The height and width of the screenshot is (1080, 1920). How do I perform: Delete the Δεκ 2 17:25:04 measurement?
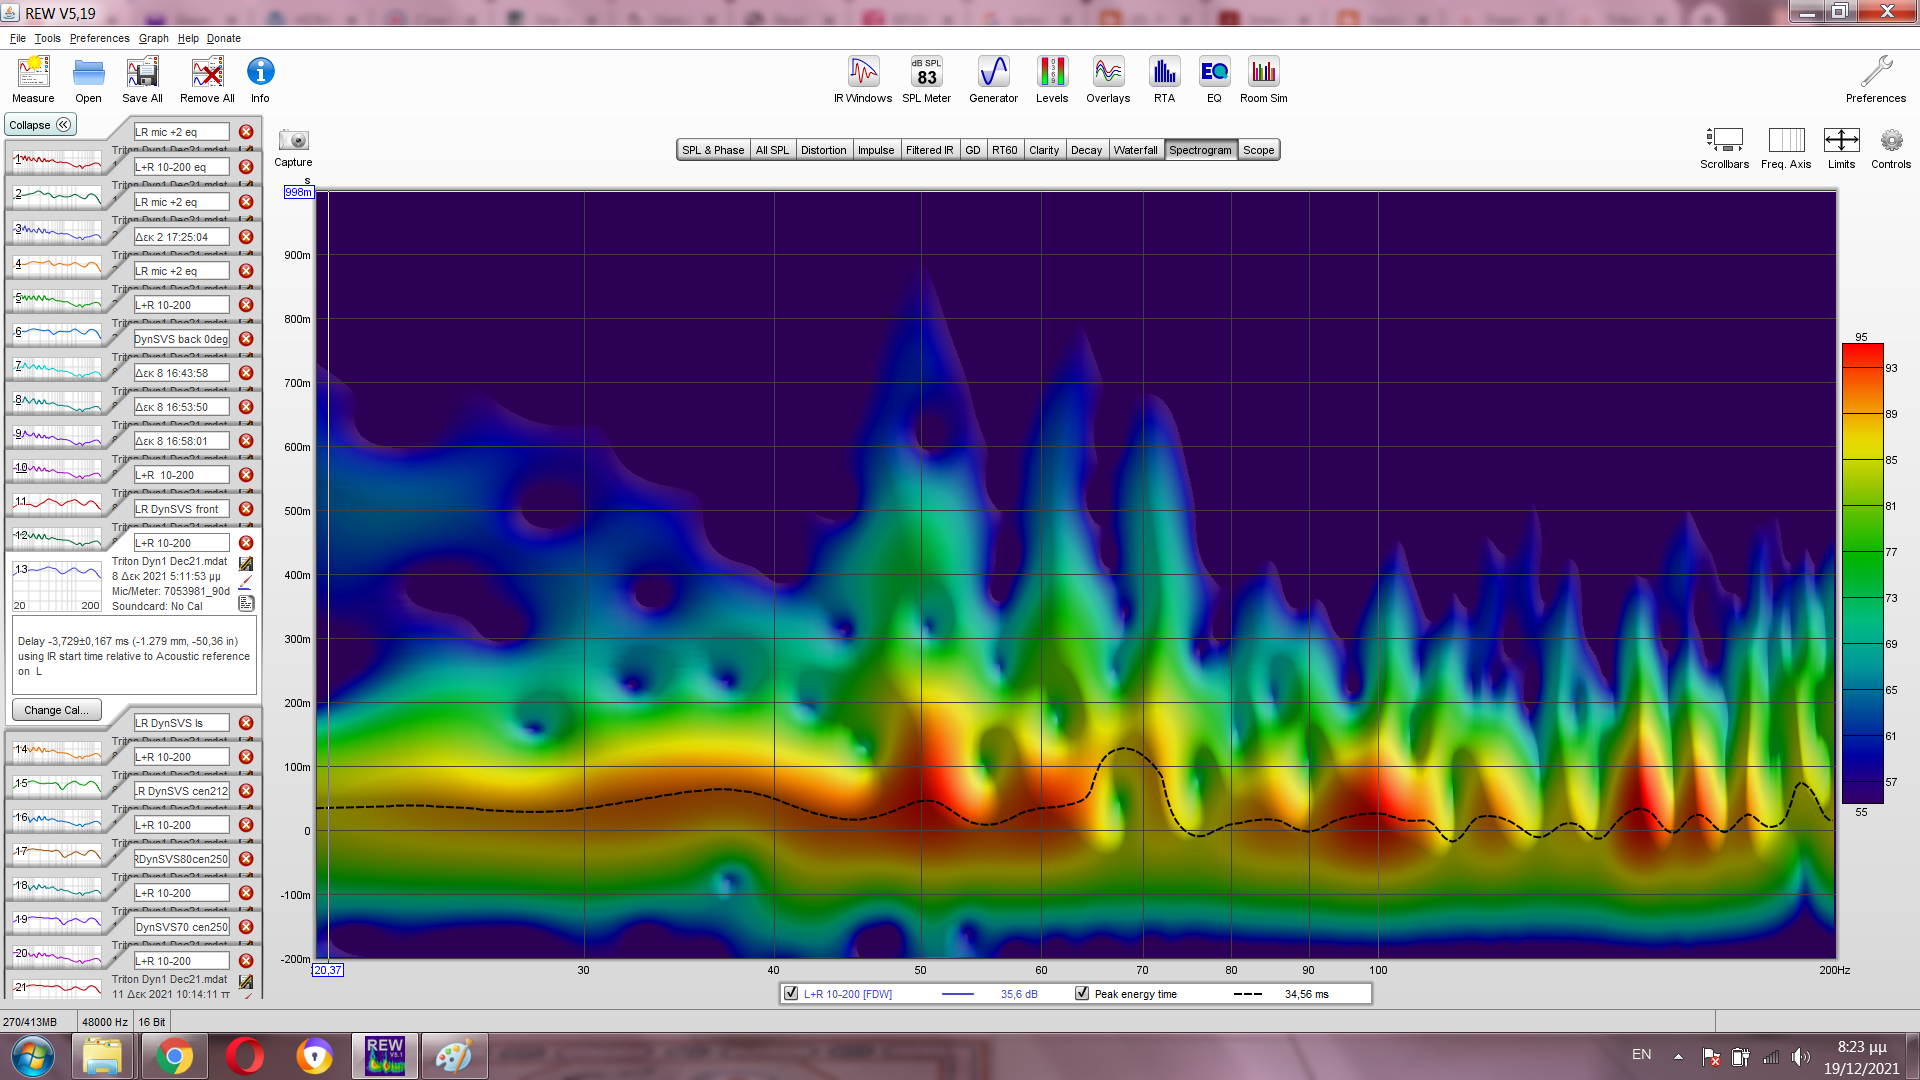[246, 237]
